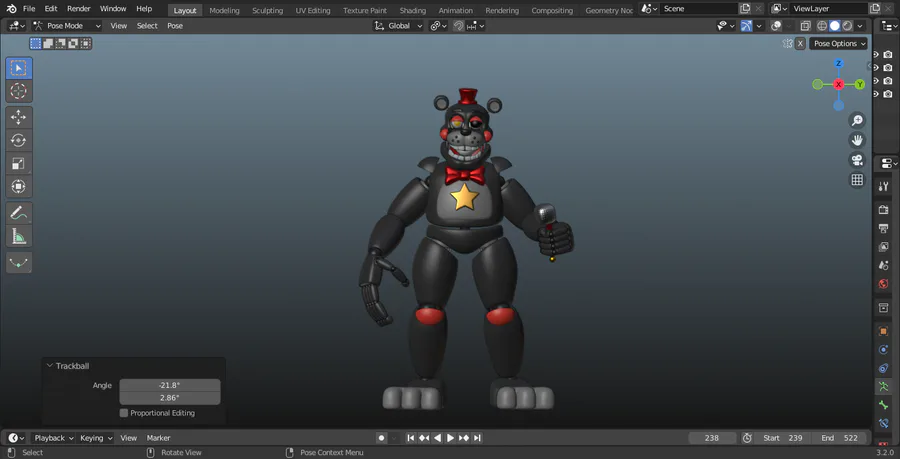Adjust the 2.86° trackball angle field

170,398
